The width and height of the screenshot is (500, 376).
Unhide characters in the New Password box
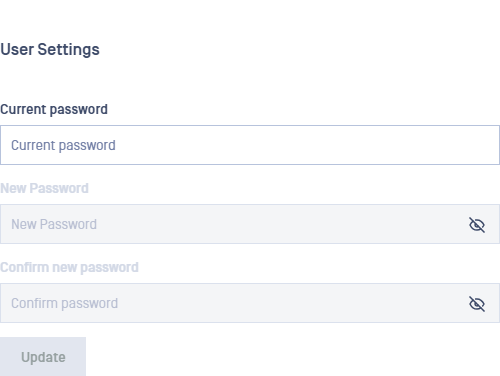[x=477, y=225]
